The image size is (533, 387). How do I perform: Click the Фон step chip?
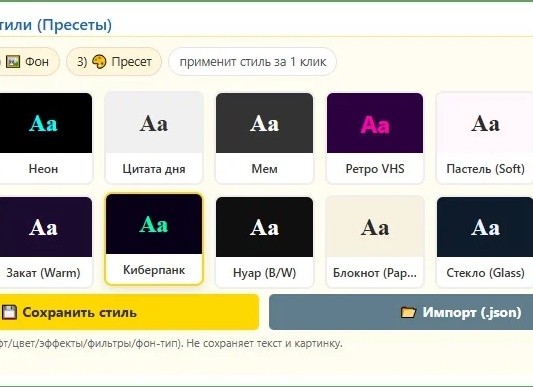(x=30, y=62)
